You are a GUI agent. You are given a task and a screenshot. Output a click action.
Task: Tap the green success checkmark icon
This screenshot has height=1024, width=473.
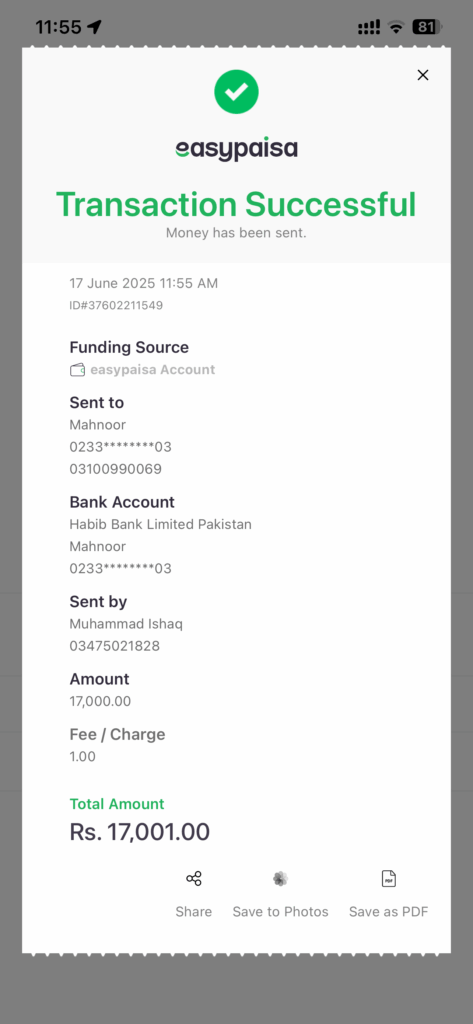click(236, 92)
